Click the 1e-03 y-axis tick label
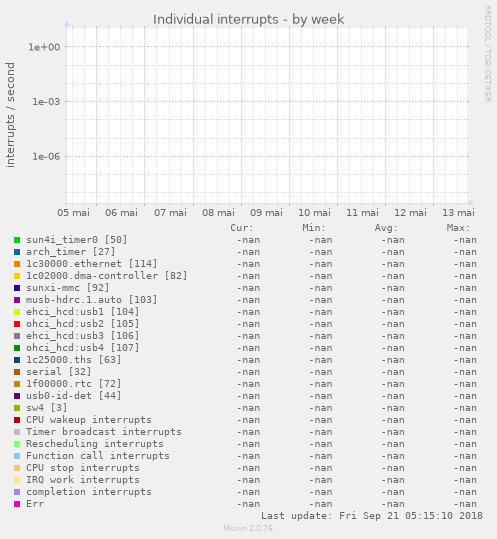 click(x=46, y=102)
